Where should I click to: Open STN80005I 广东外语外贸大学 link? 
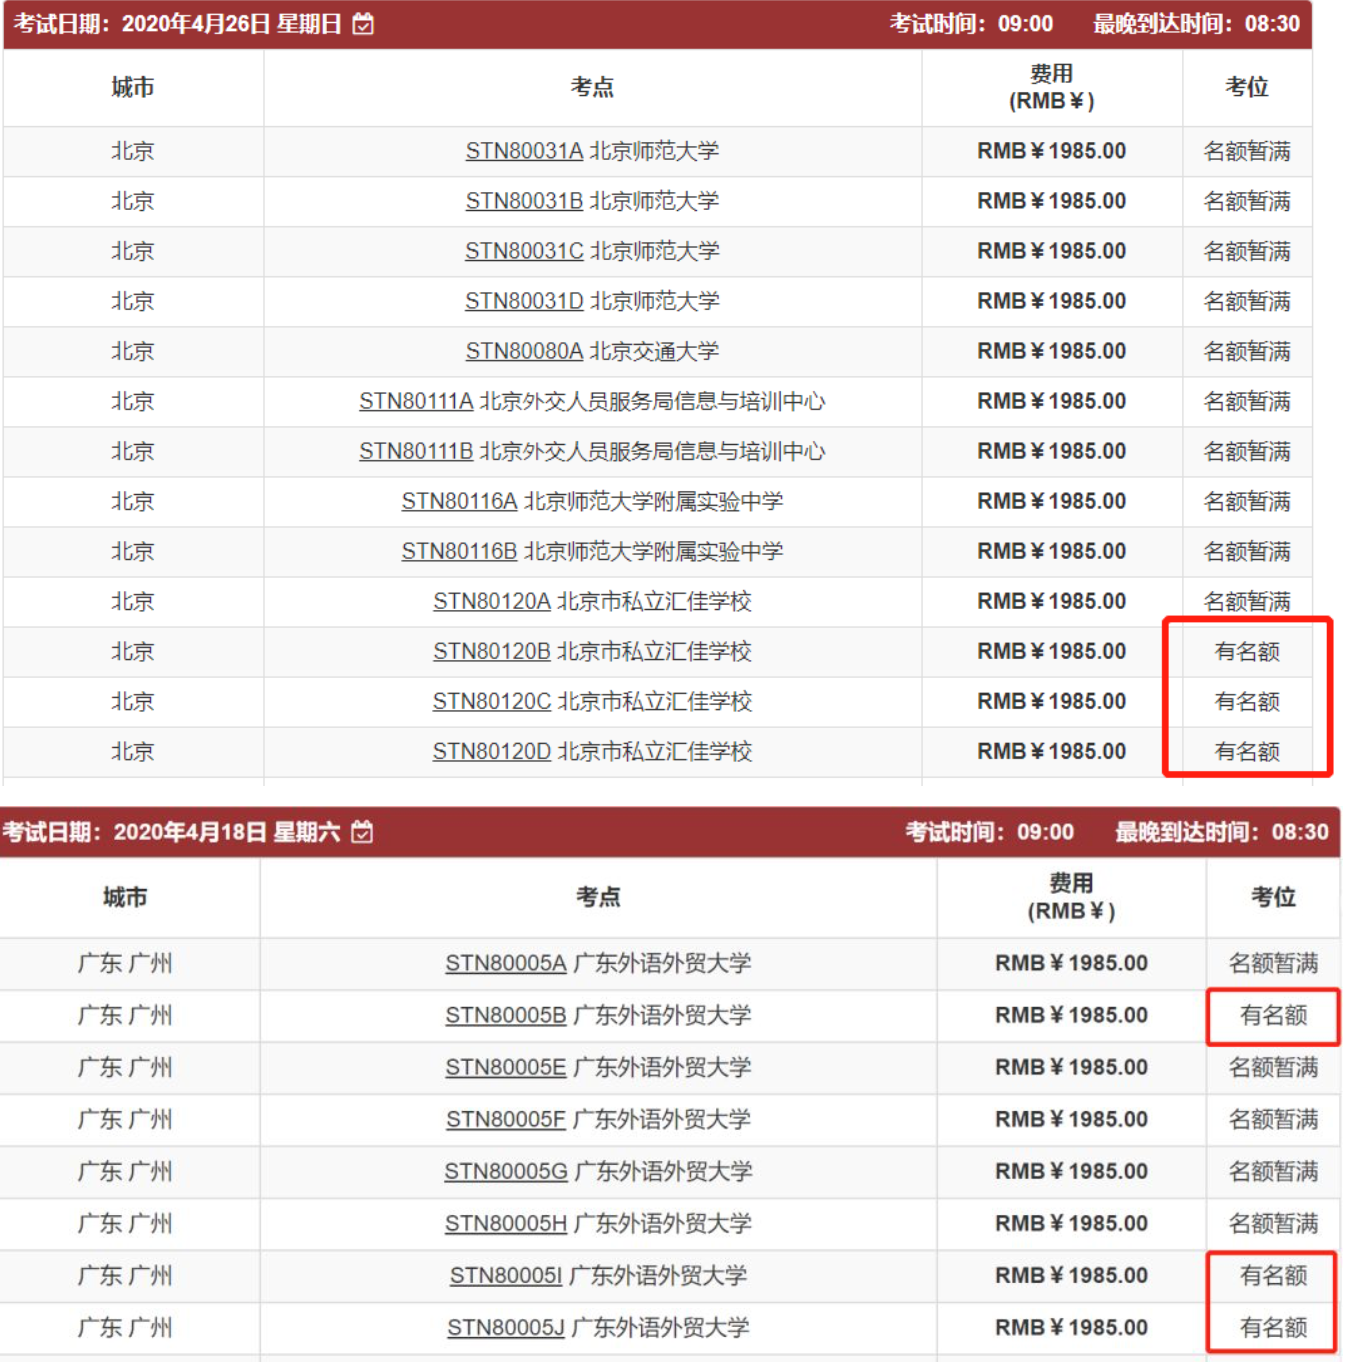(506, 1275)
